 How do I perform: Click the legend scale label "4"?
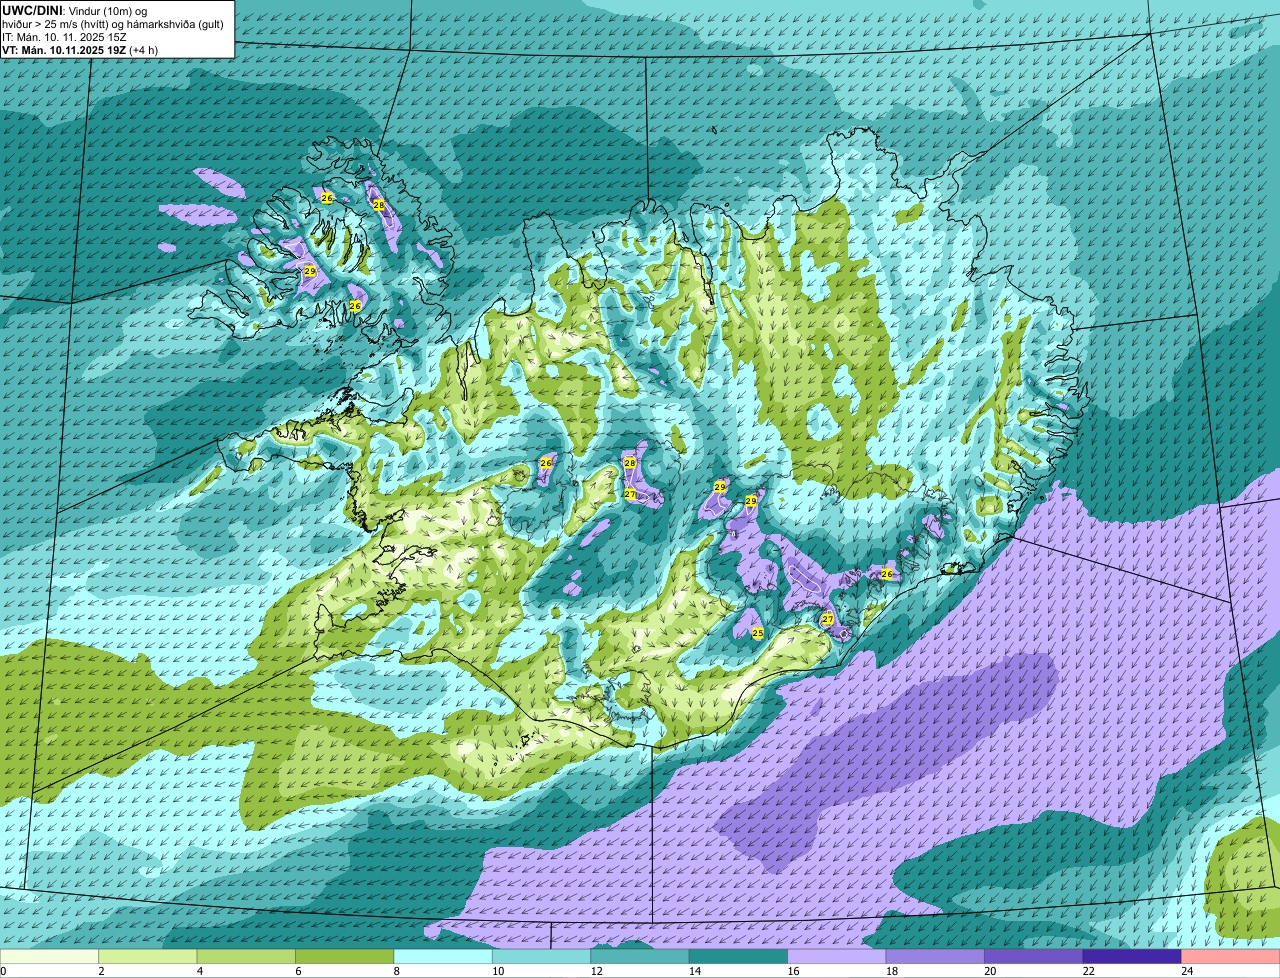199,971
